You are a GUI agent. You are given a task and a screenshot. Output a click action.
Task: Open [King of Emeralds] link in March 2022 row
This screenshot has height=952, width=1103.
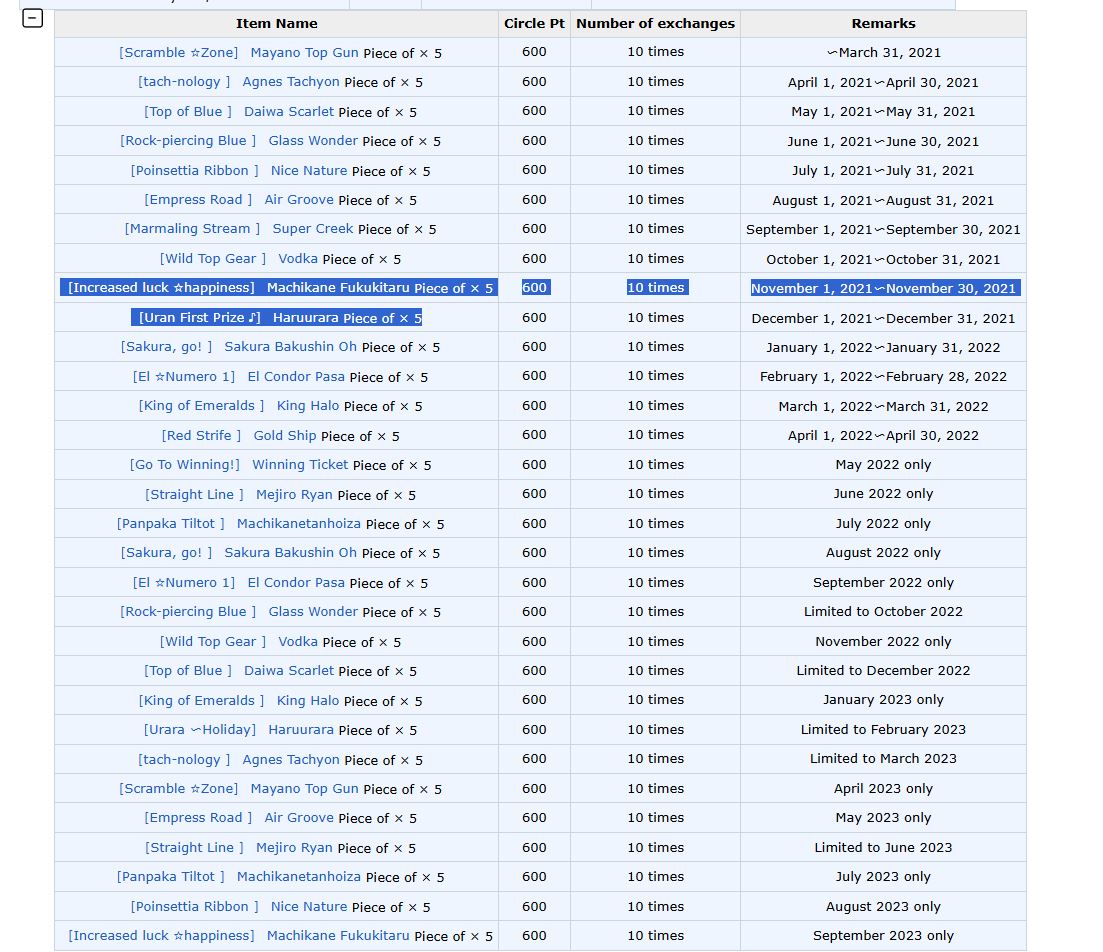tap(201, 406)
